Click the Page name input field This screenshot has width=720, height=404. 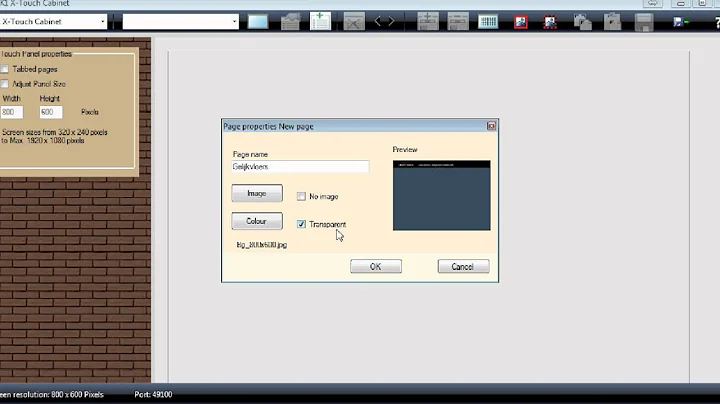pos(300,167)
